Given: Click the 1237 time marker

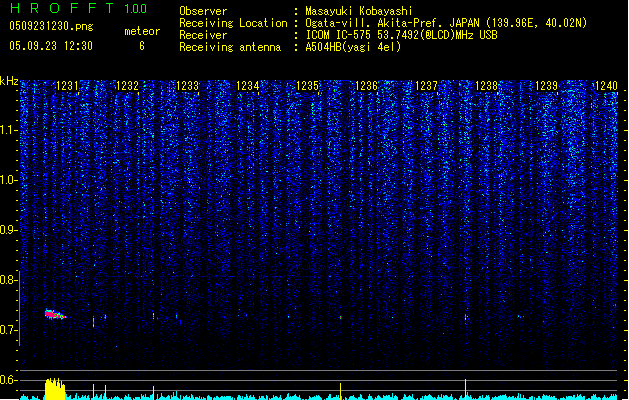Looking at the screenshot, I should click(x=426, y=86).
